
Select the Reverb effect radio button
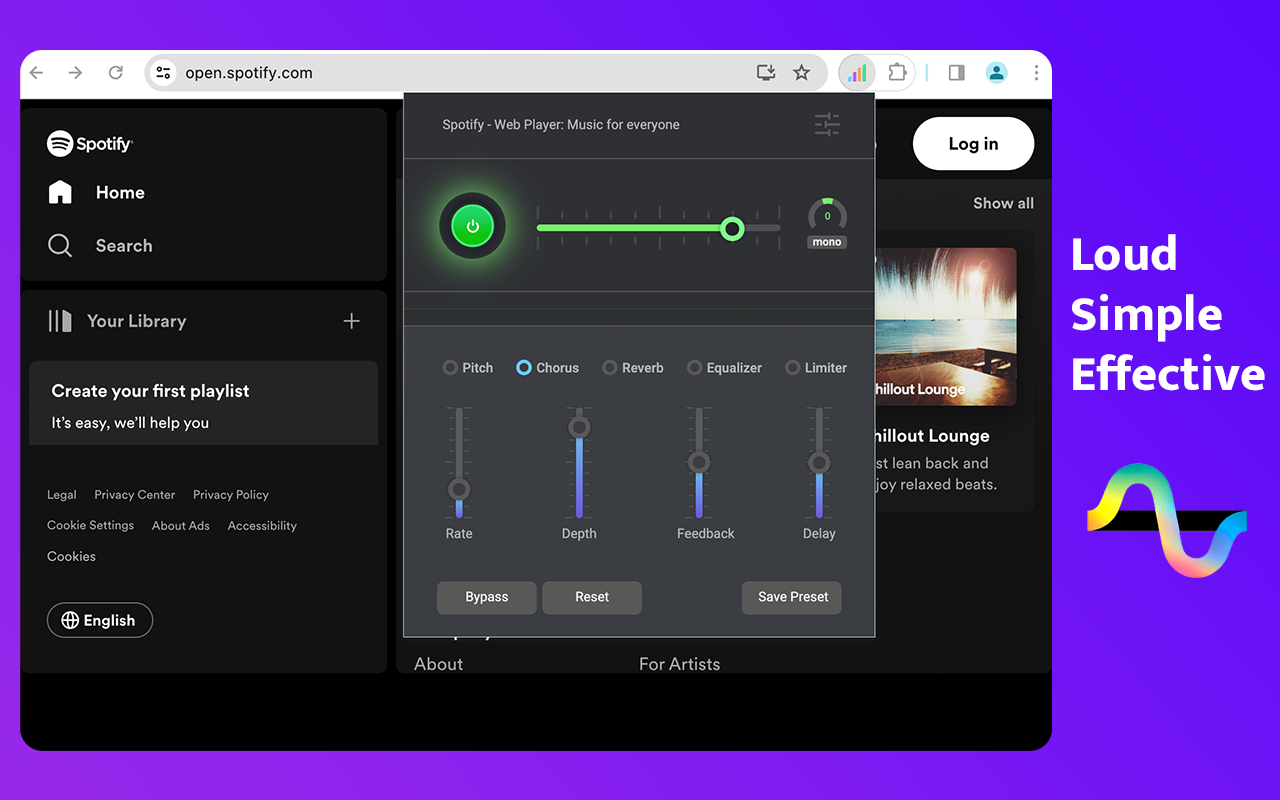(x=610, y=368)
